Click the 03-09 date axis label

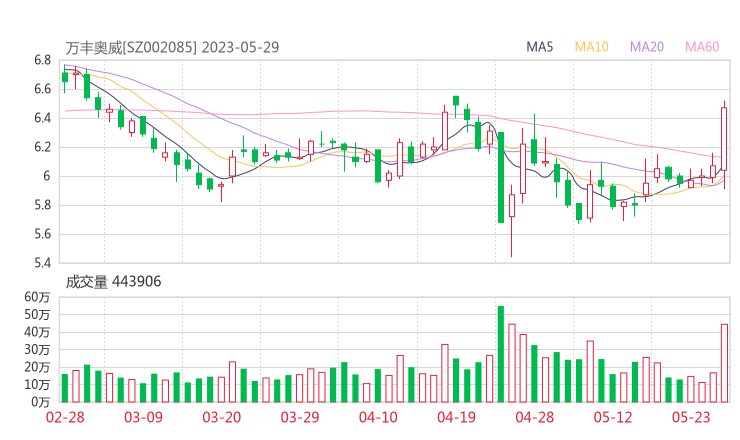point(143,417)
